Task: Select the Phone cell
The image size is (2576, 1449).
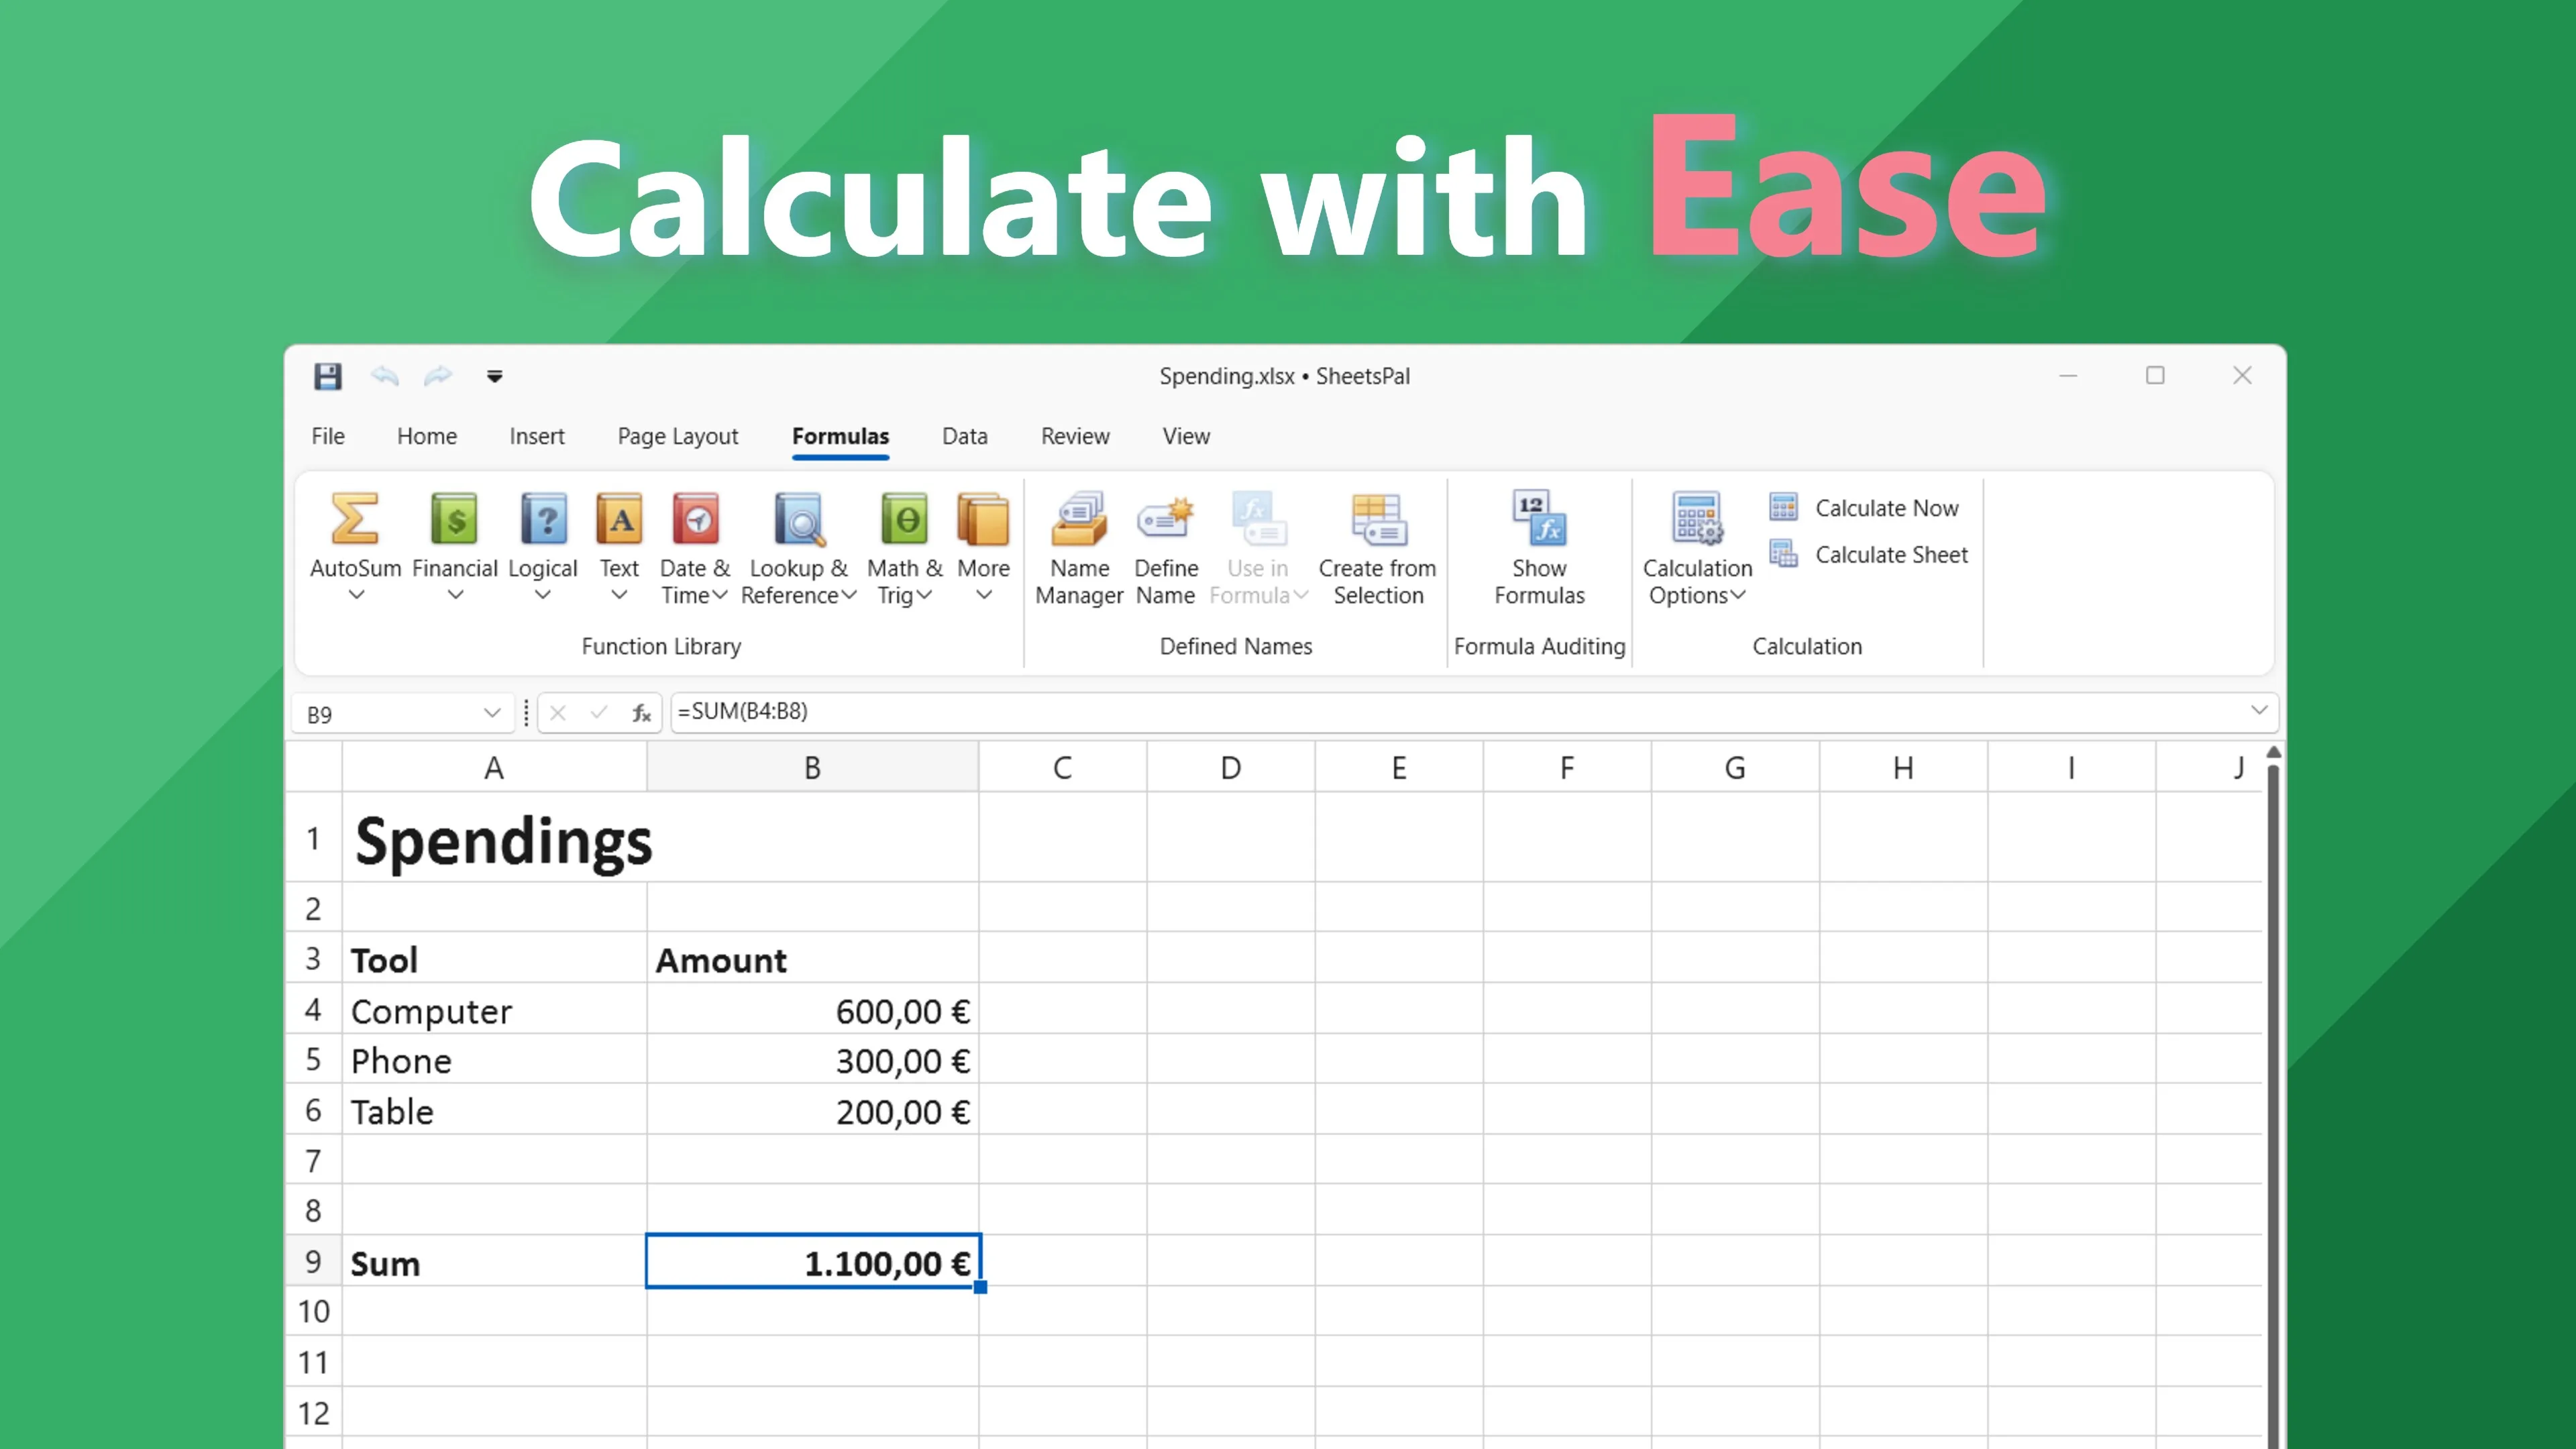Action: tap(494, 1059)
